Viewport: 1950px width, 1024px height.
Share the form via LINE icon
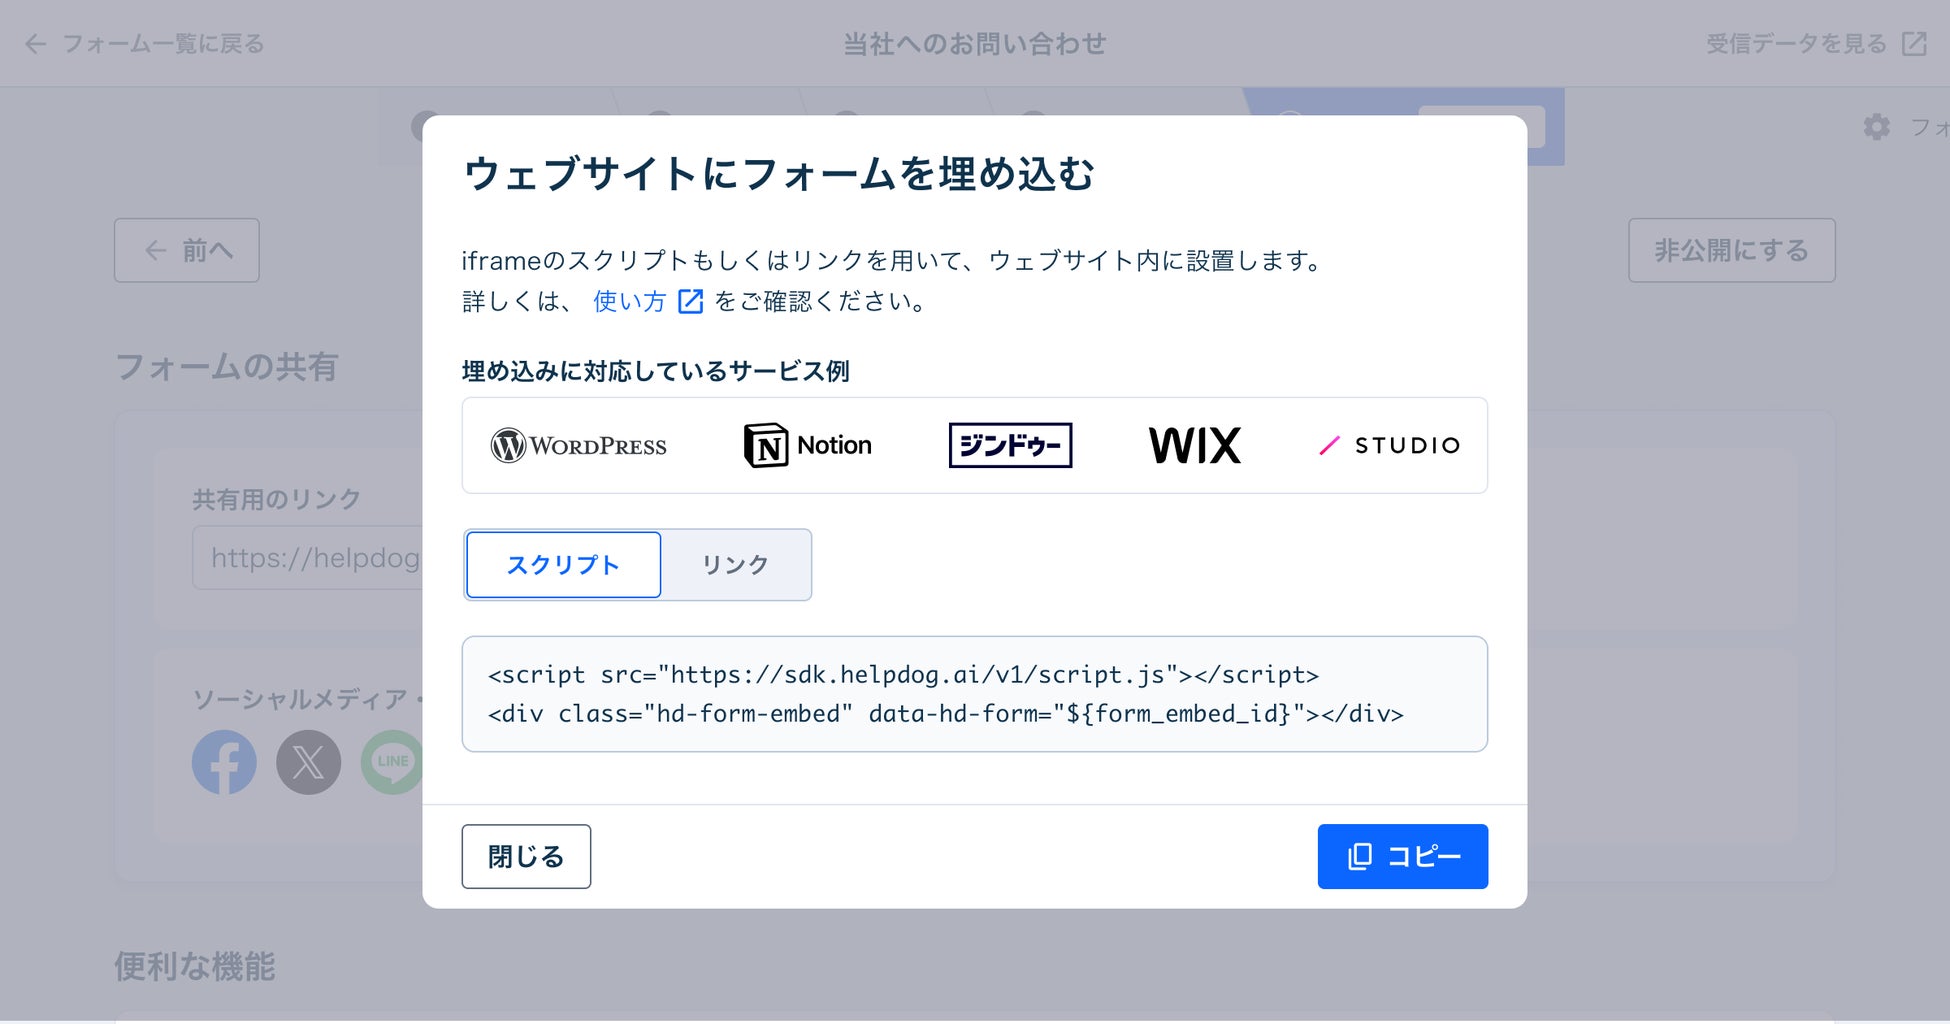[x=392, y=762]
